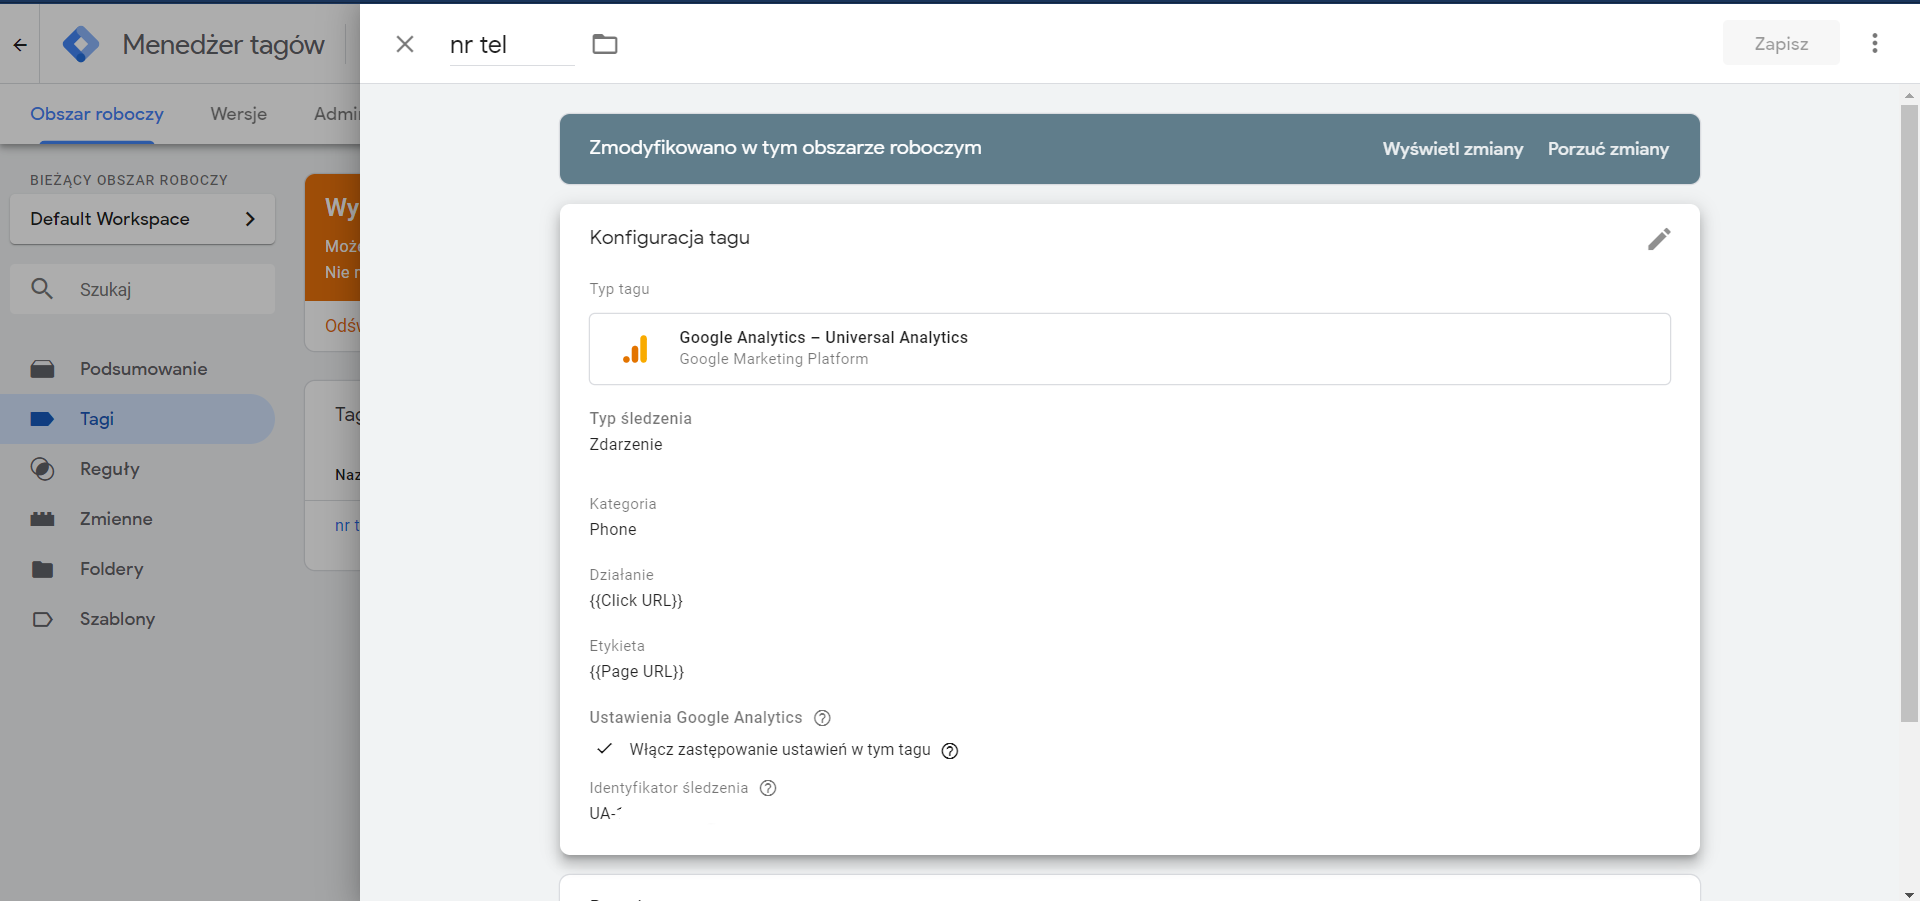Click Porzuć zmiany link

[x=1608, y=149]
